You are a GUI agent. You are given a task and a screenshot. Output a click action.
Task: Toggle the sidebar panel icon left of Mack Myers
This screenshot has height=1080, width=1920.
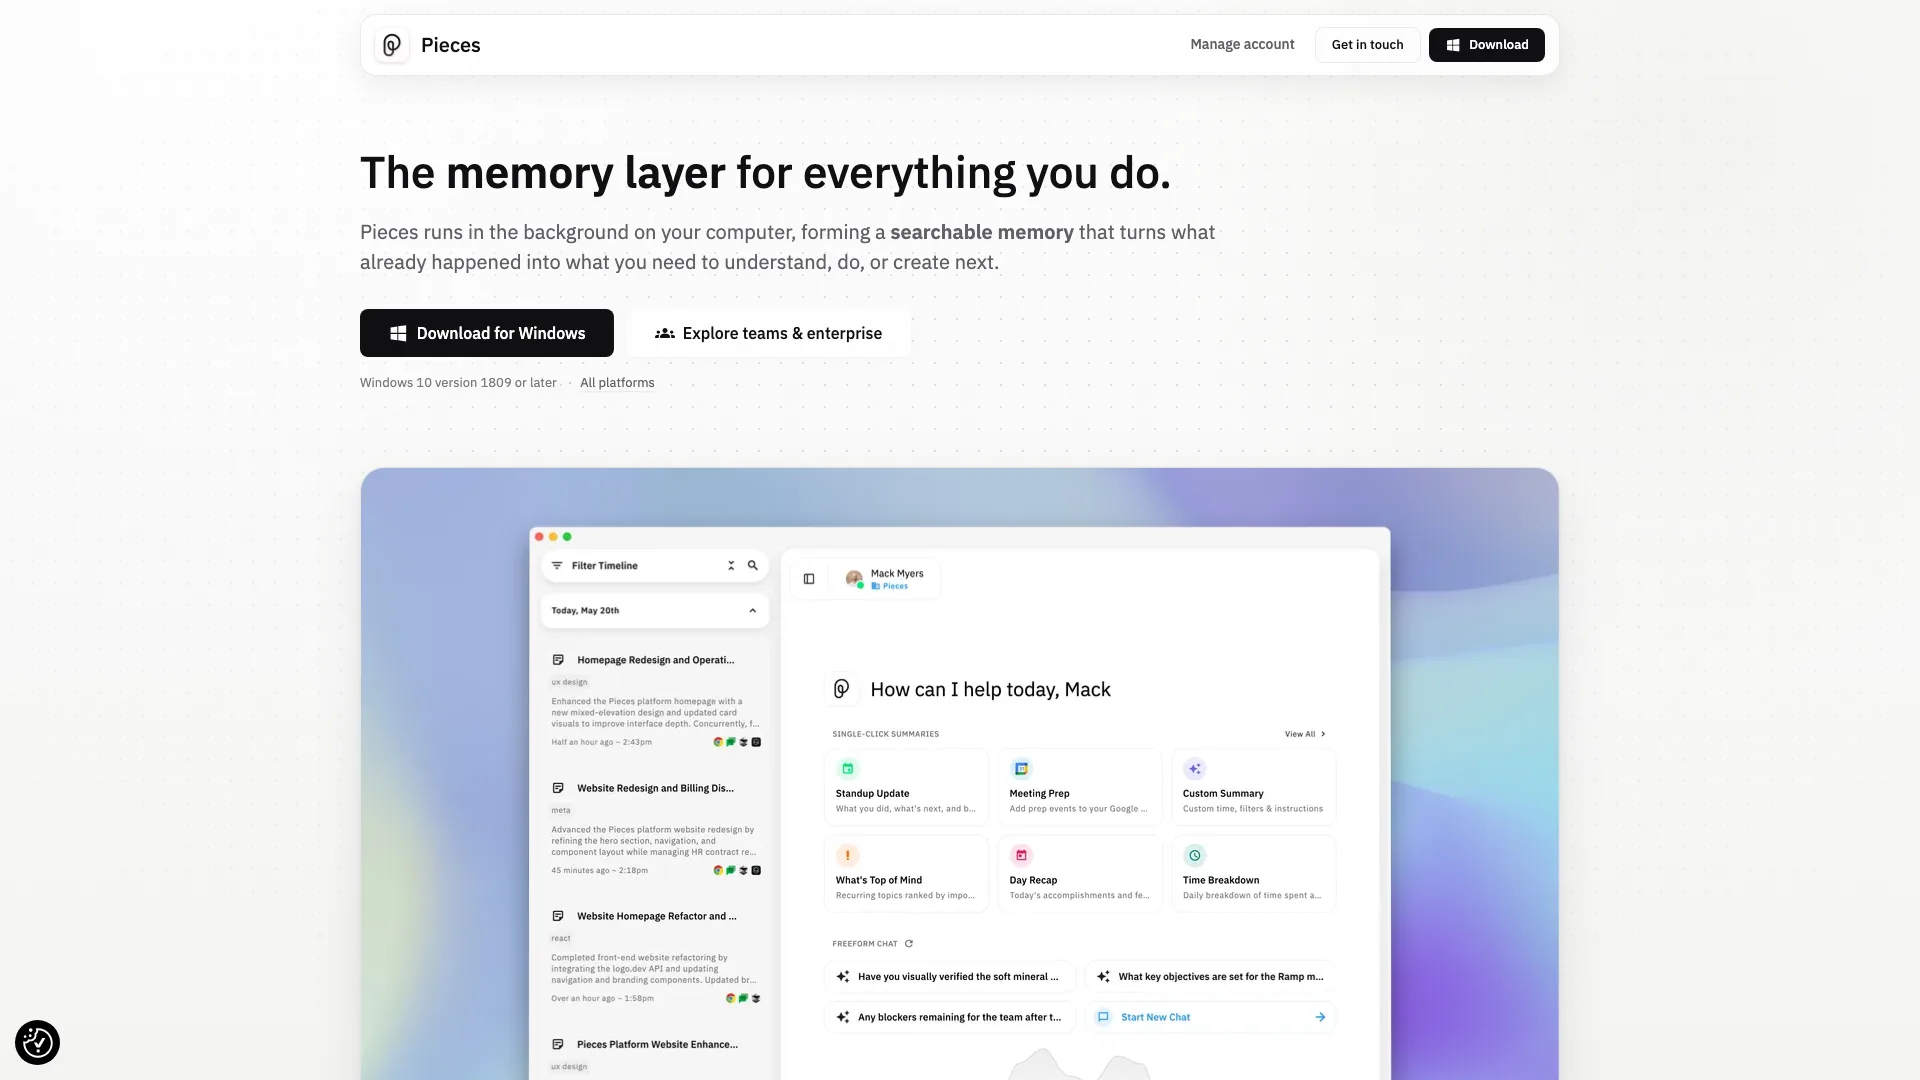coord(809,579)
